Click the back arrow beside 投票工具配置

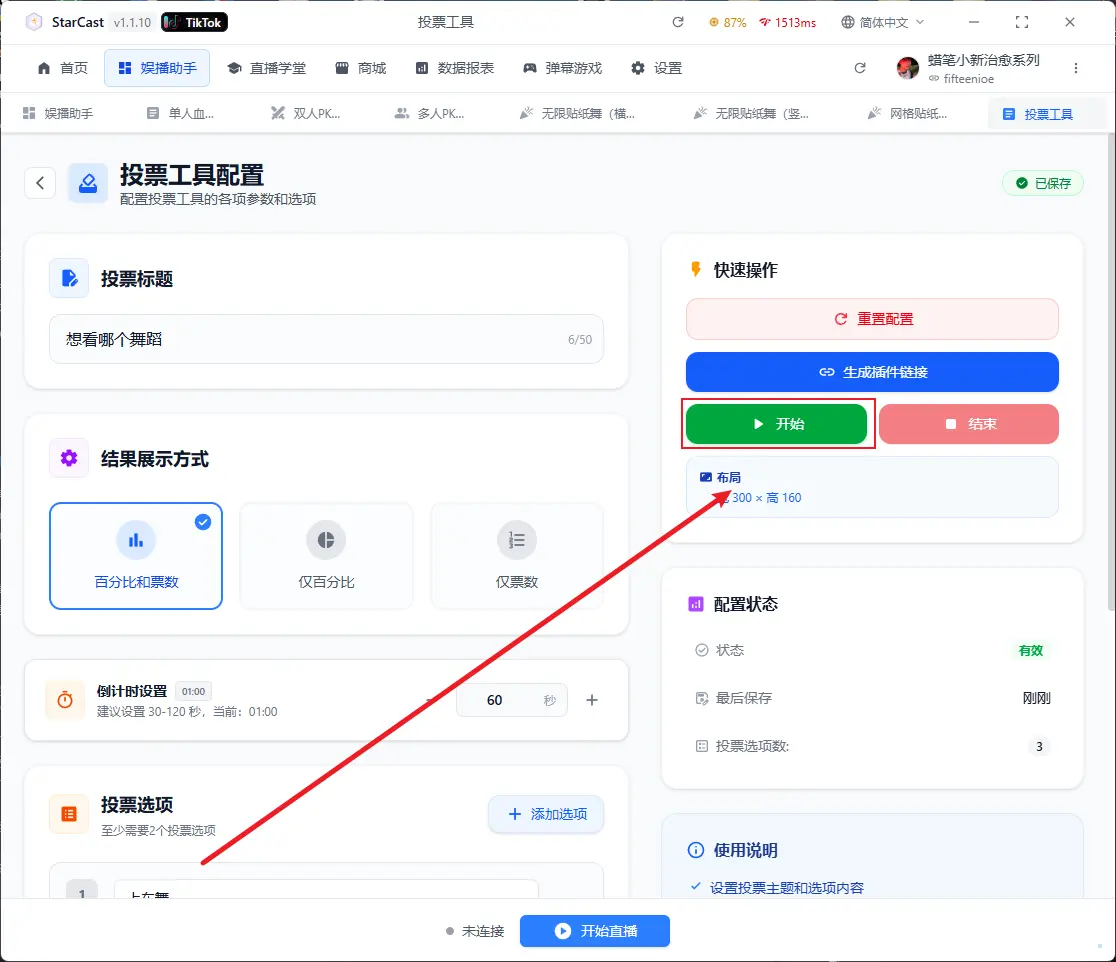click(40, 183)
